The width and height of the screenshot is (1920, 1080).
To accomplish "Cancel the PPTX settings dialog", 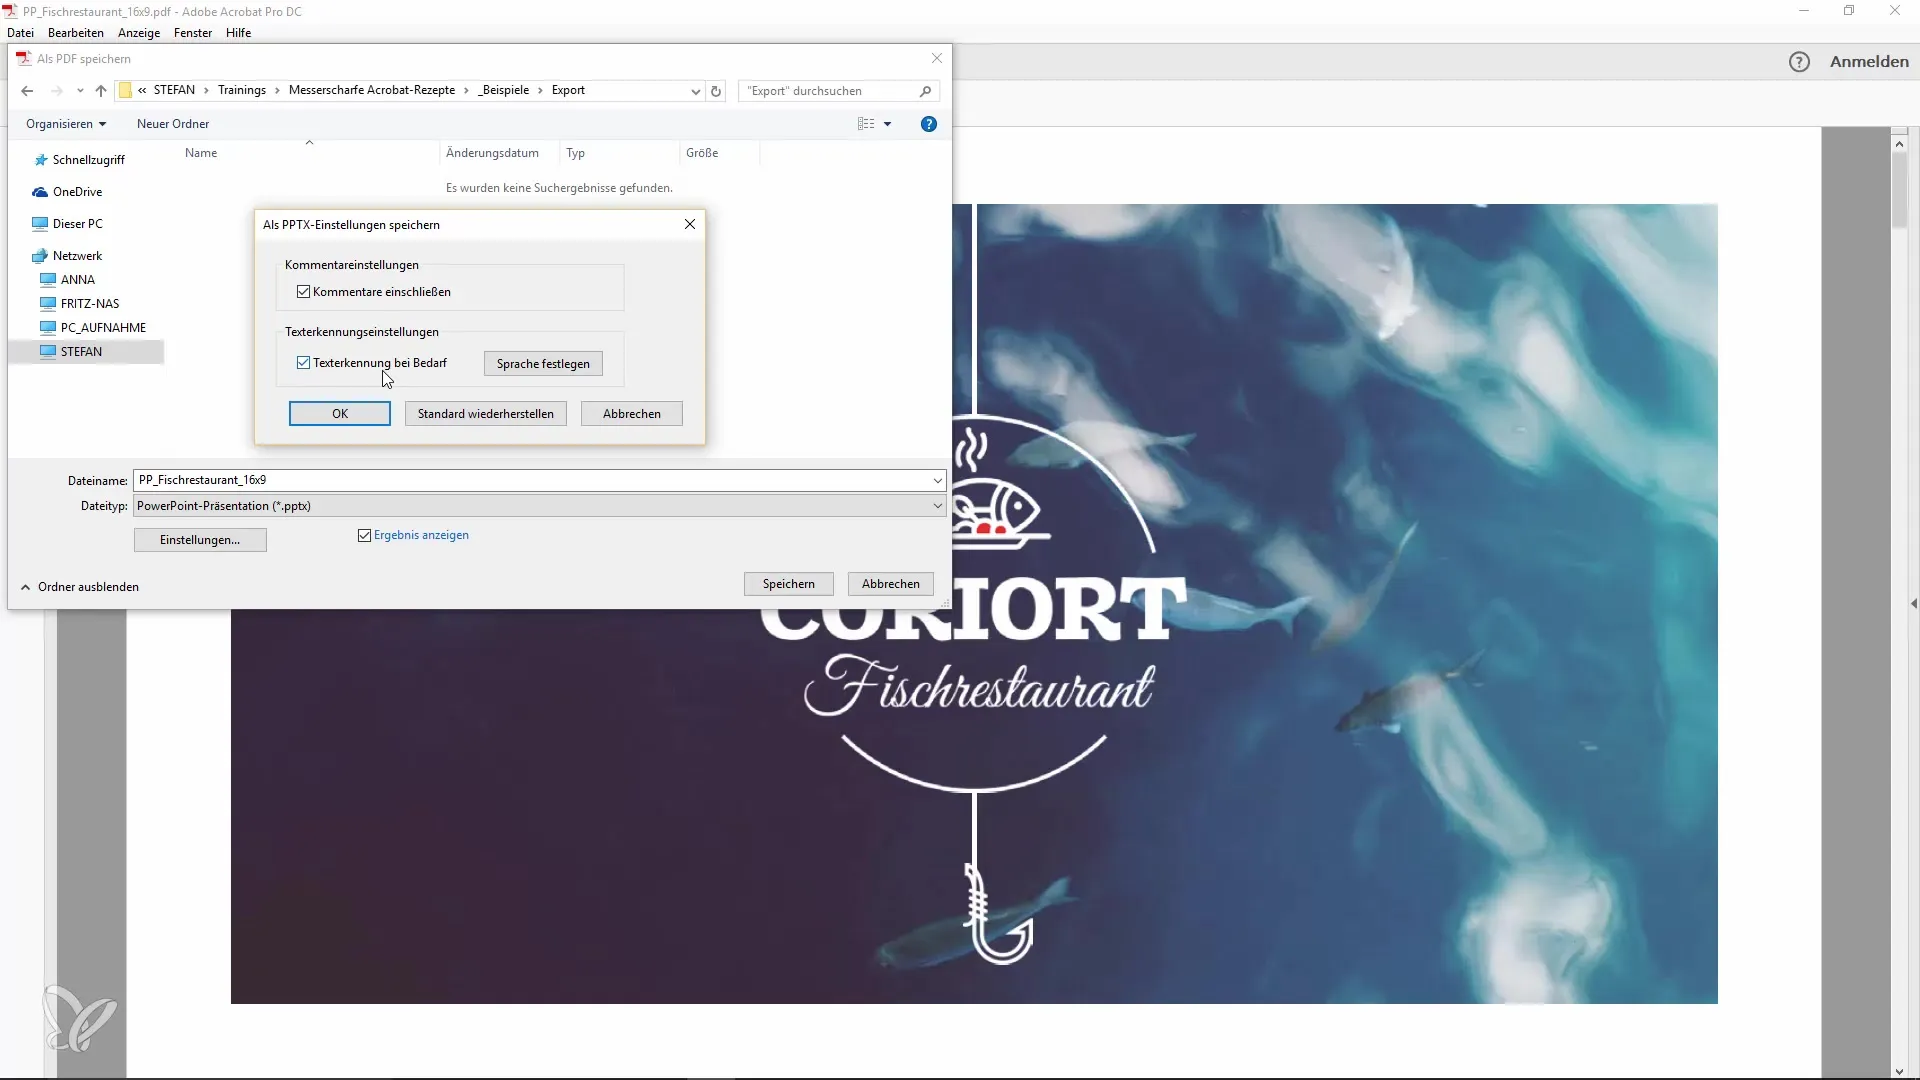I will pos(632,414).
